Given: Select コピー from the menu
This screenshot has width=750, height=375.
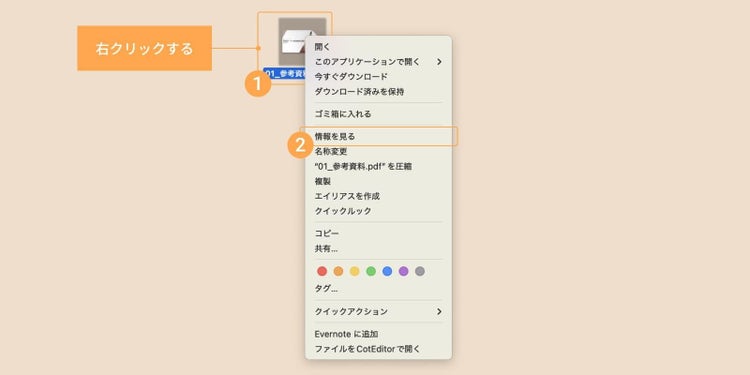Looking at the screenshot, I should click(x=378, y=233).
